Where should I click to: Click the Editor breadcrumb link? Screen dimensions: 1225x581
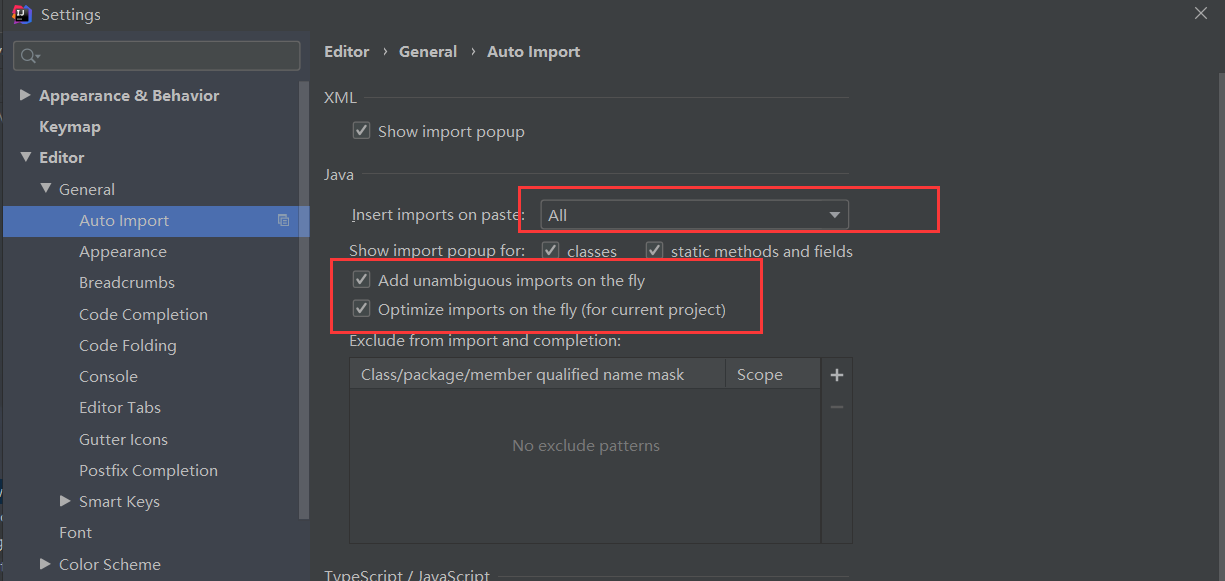[347, 52]
